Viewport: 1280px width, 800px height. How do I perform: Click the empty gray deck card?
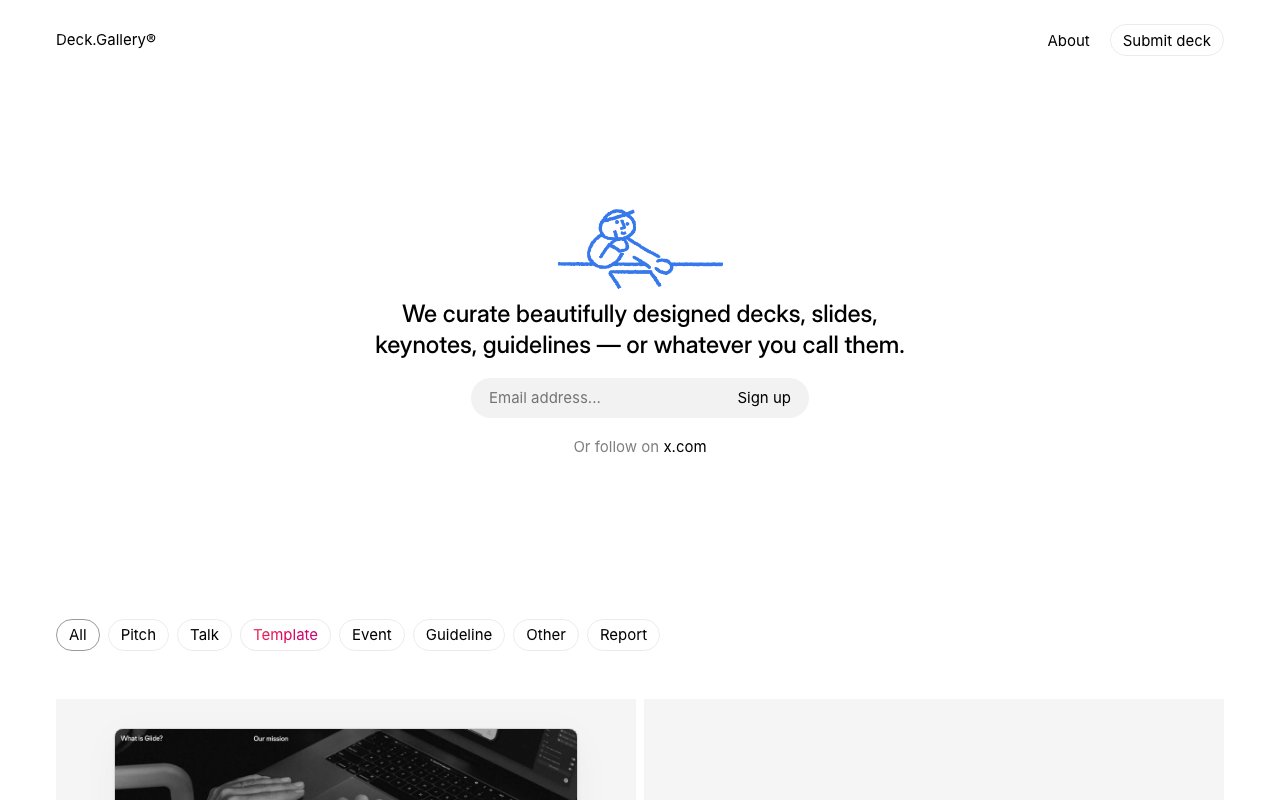pos(934,750)
